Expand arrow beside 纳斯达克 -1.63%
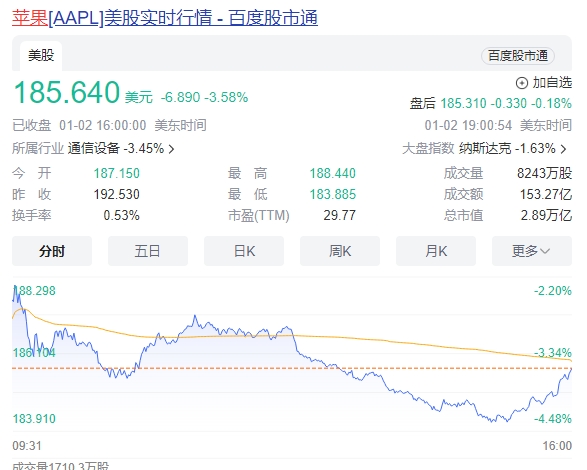 click(563, 149)
